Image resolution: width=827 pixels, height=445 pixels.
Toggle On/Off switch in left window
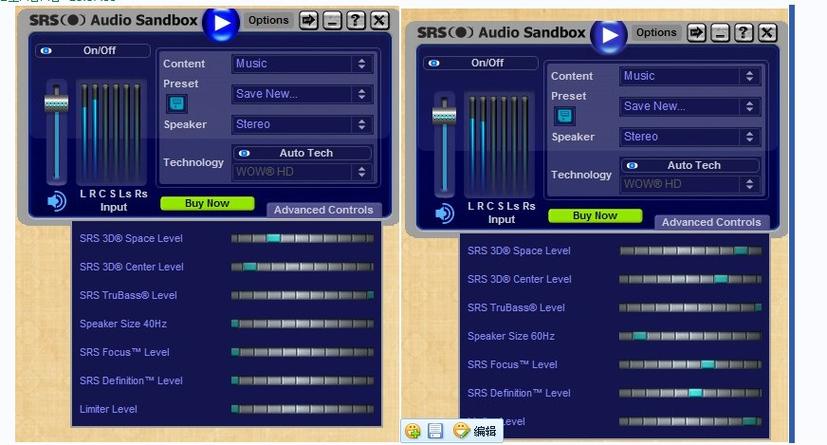(93, 51)
